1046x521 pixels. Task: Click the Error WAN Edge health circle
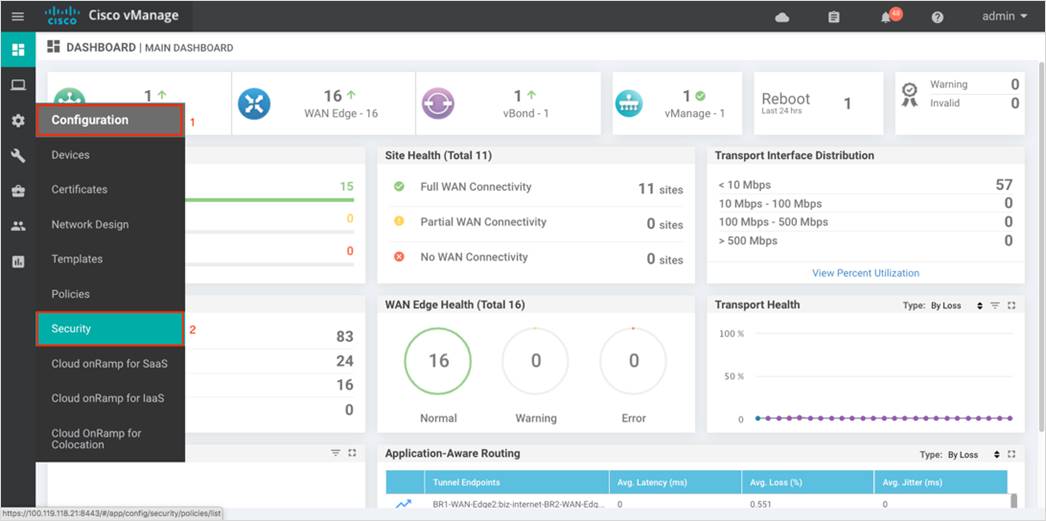(x=634, y=361)
